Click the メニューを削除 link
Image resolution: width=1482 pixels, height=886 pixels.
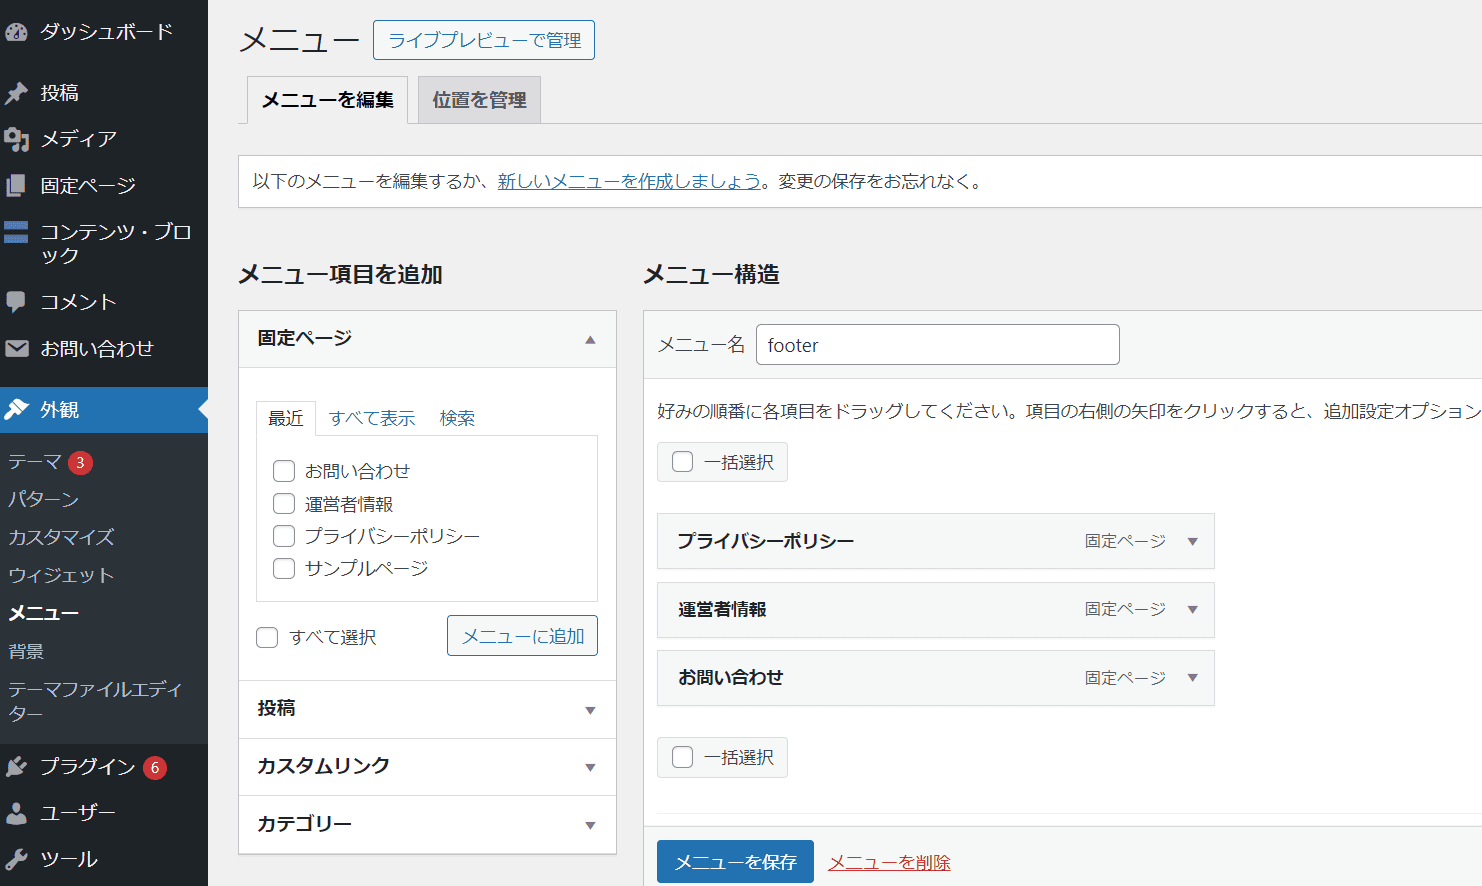tap(889, 862)
